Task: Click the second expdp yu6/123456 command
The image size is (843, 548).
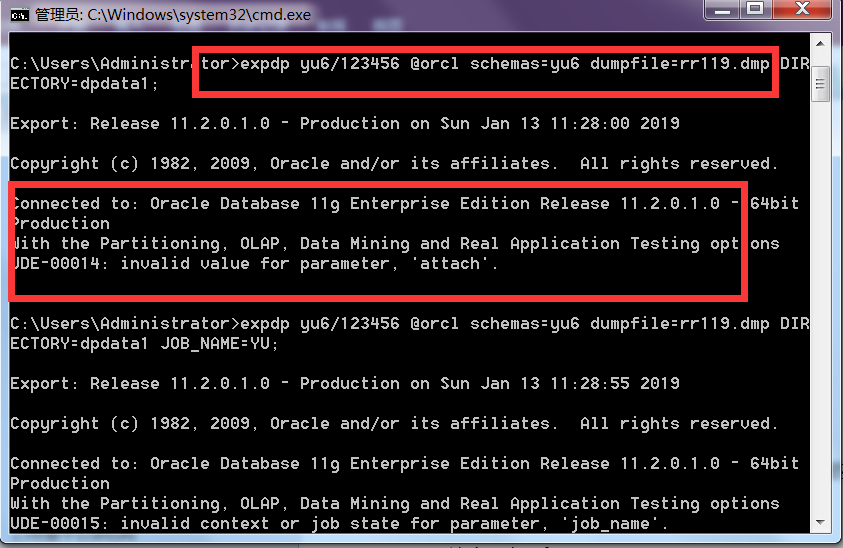Action: click(x=505, y=324)
